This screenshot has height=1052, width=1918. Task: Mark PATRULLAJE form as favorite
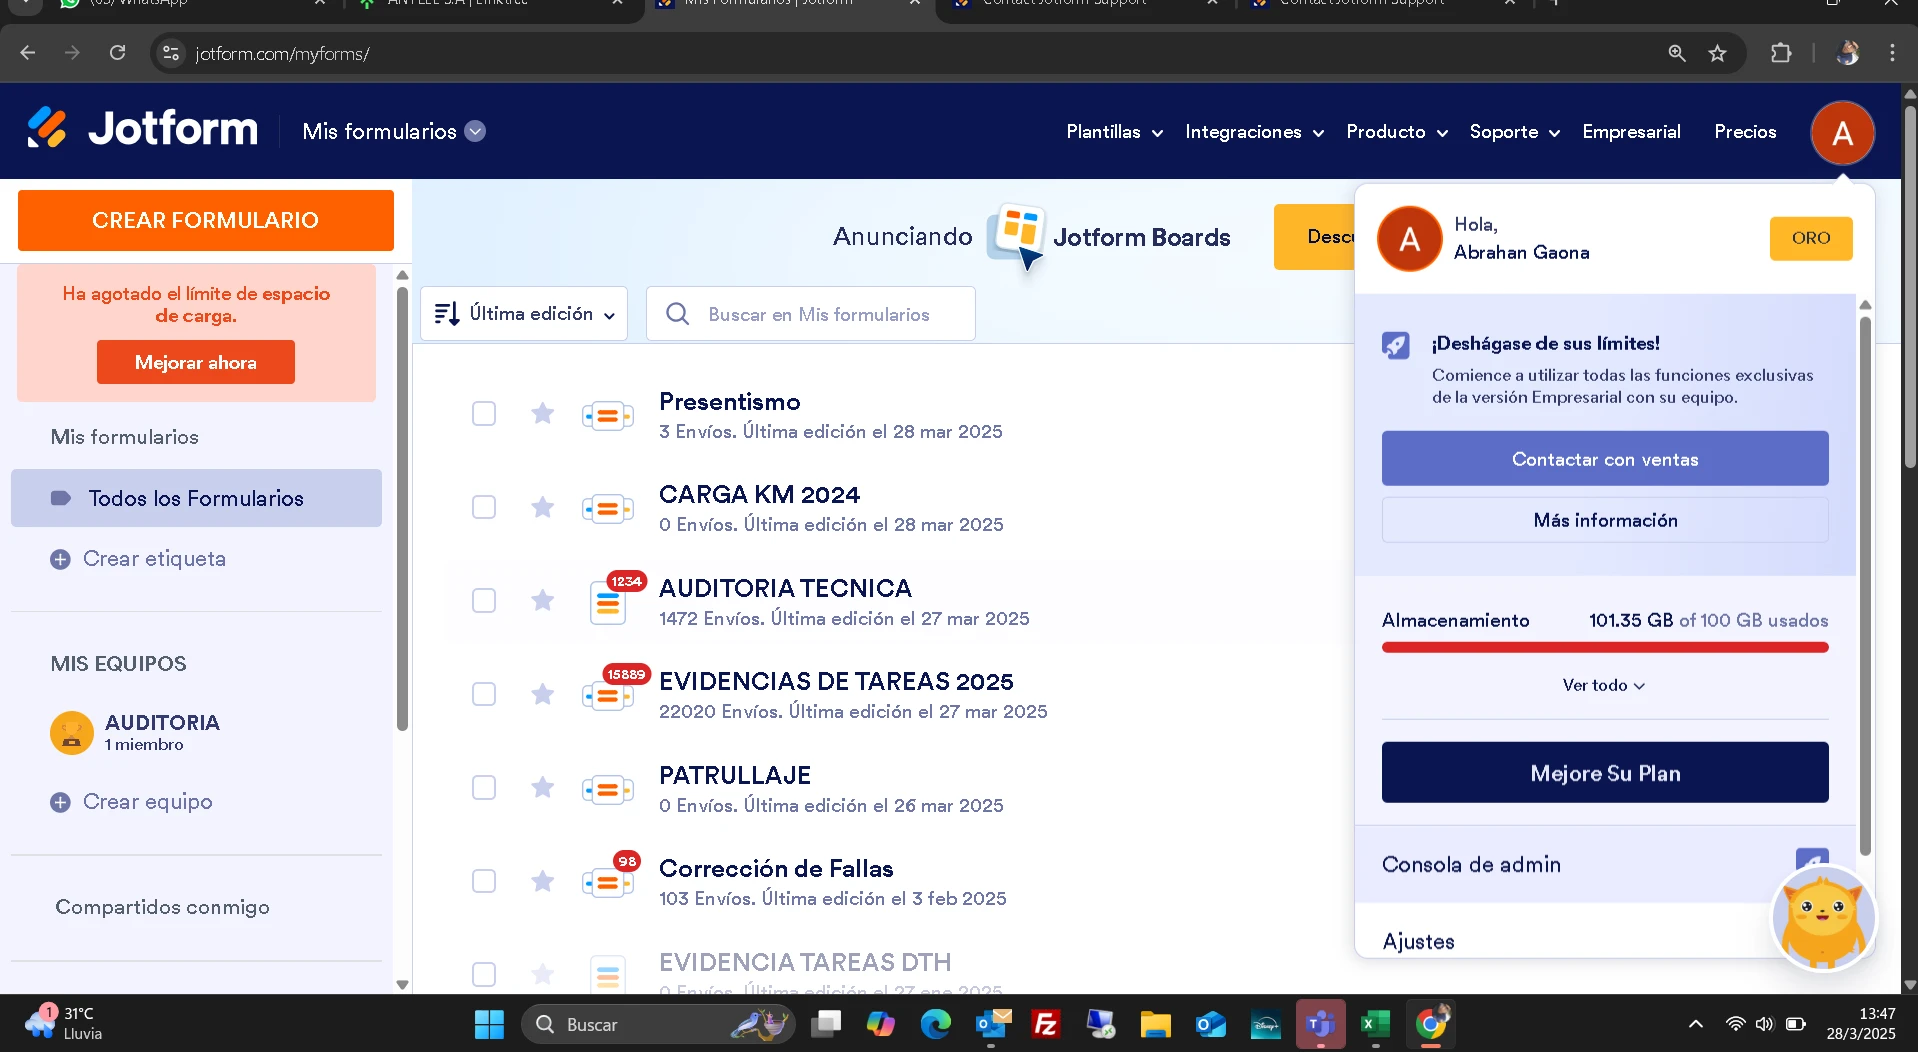tap(542, 787)
